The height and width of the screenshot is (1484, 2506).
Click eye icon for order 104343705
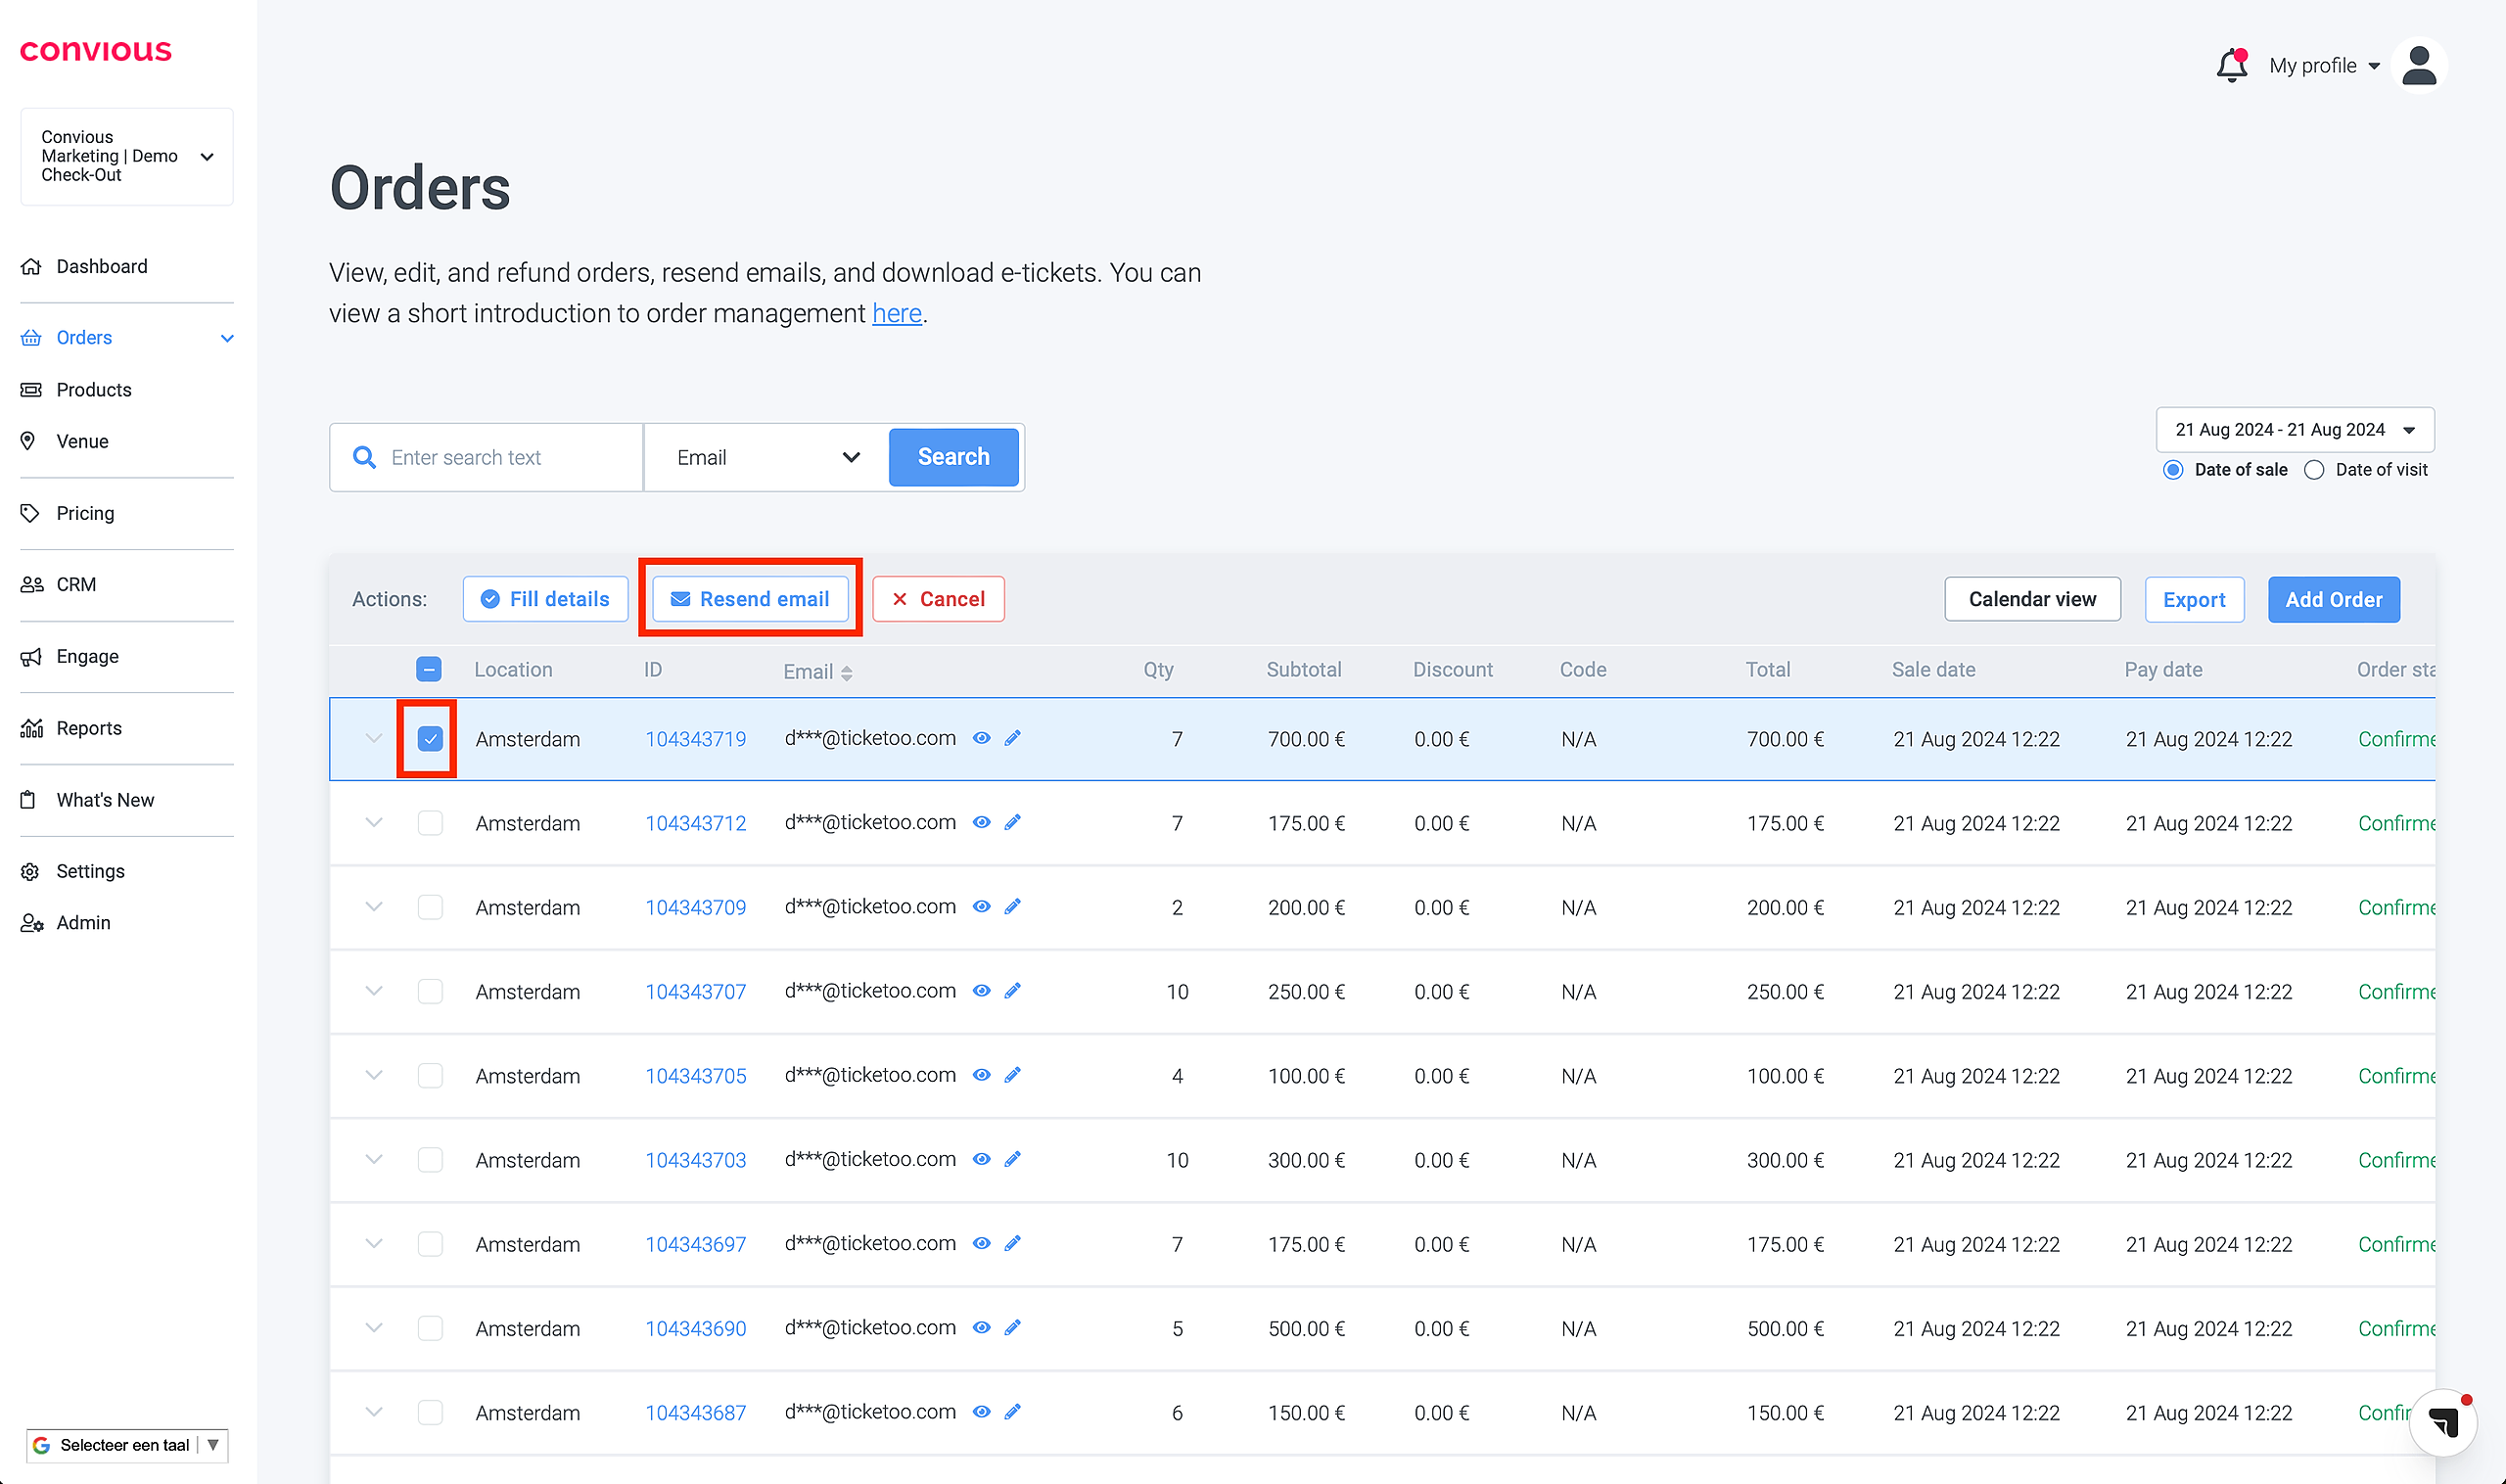[x=981, y=1075]
